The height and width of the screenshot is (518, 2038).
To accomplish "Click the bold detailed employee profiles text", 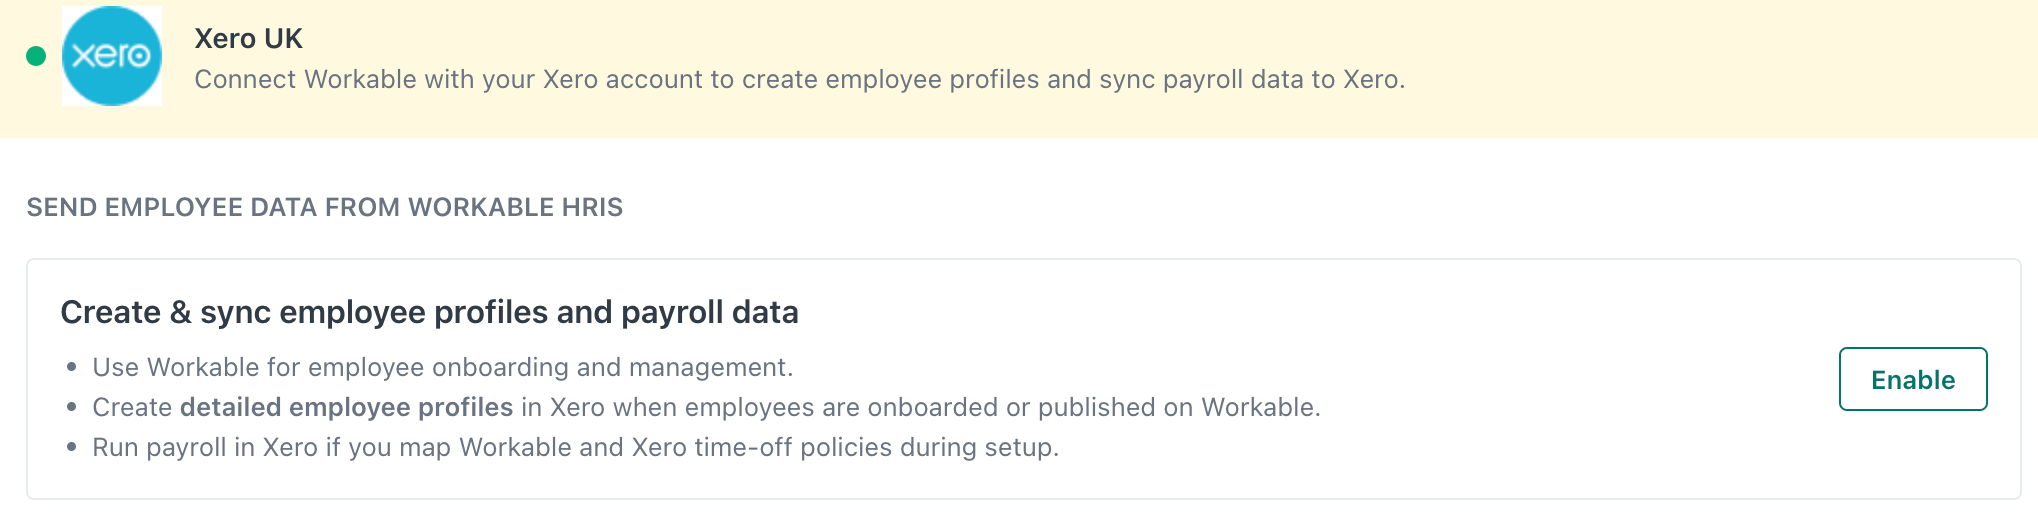I will pyautogui.click(x=346, y=407).
